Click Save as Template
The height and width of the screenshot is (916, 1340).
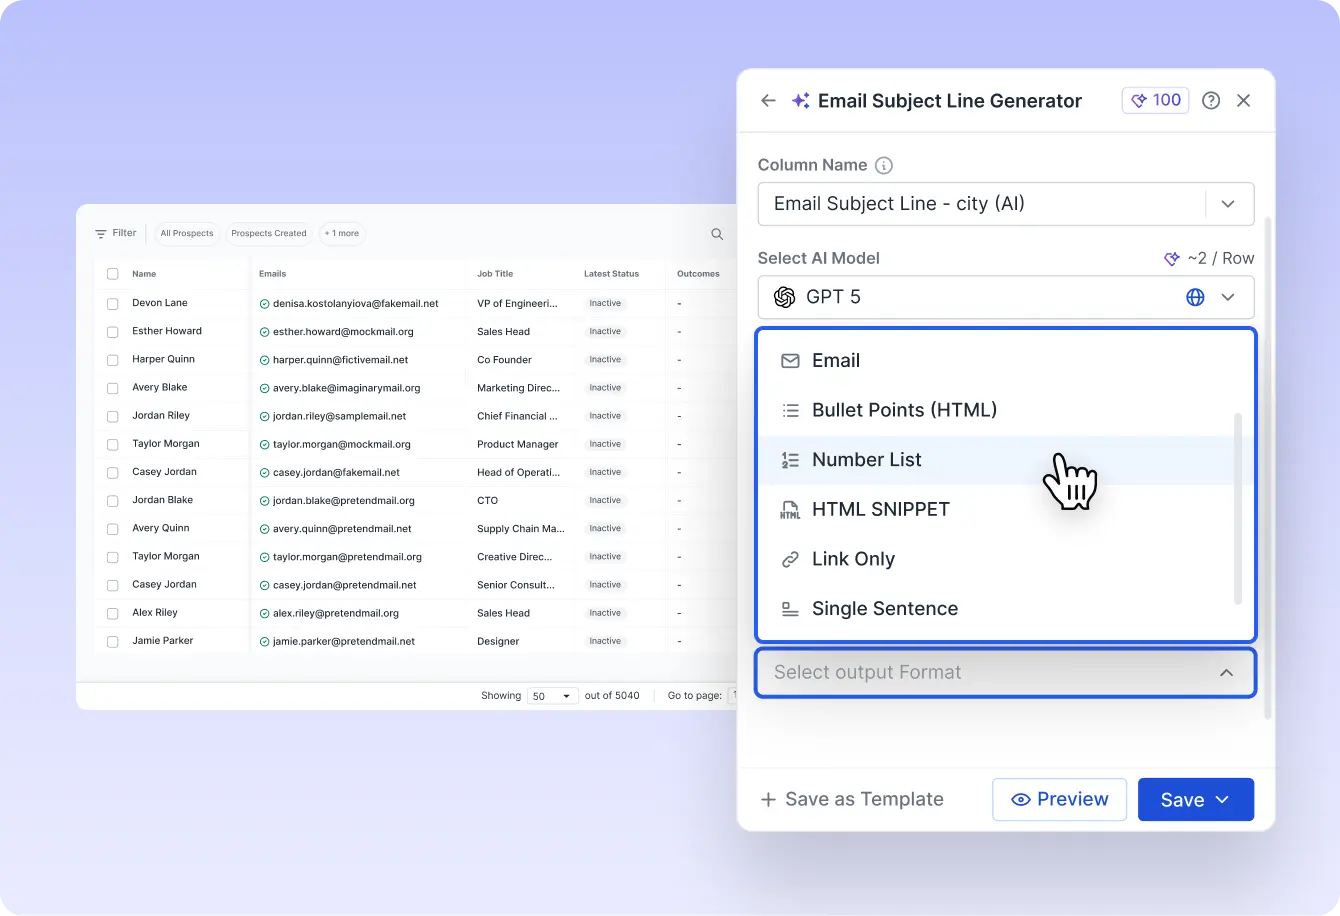pos(851,799)
